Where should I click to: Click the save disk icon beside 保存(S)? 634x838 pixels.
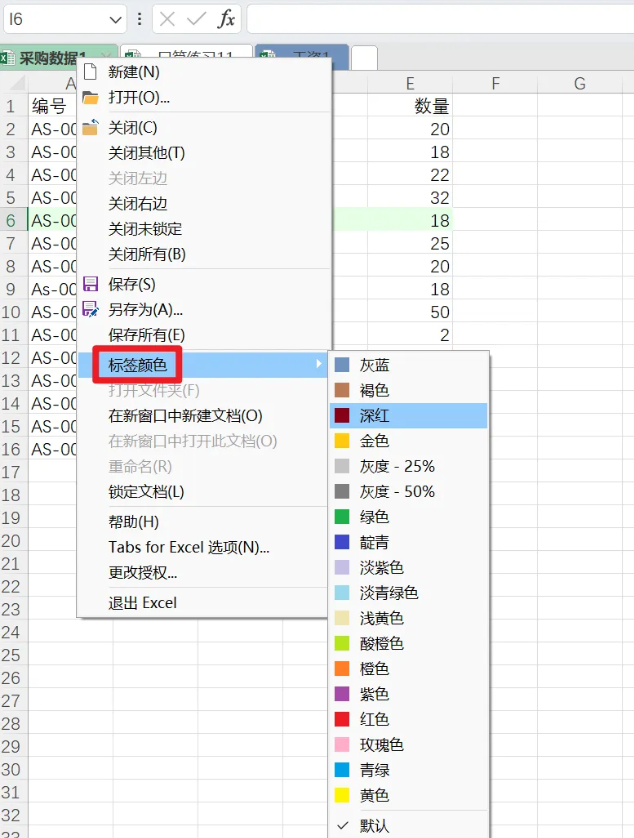91,285
